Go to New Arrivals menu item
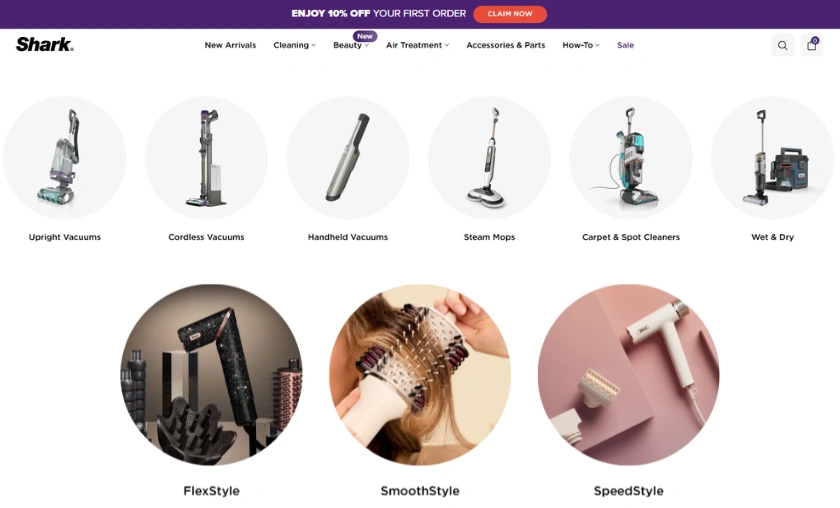The width and height of the screenshot is (840, 508). [230, 45]
